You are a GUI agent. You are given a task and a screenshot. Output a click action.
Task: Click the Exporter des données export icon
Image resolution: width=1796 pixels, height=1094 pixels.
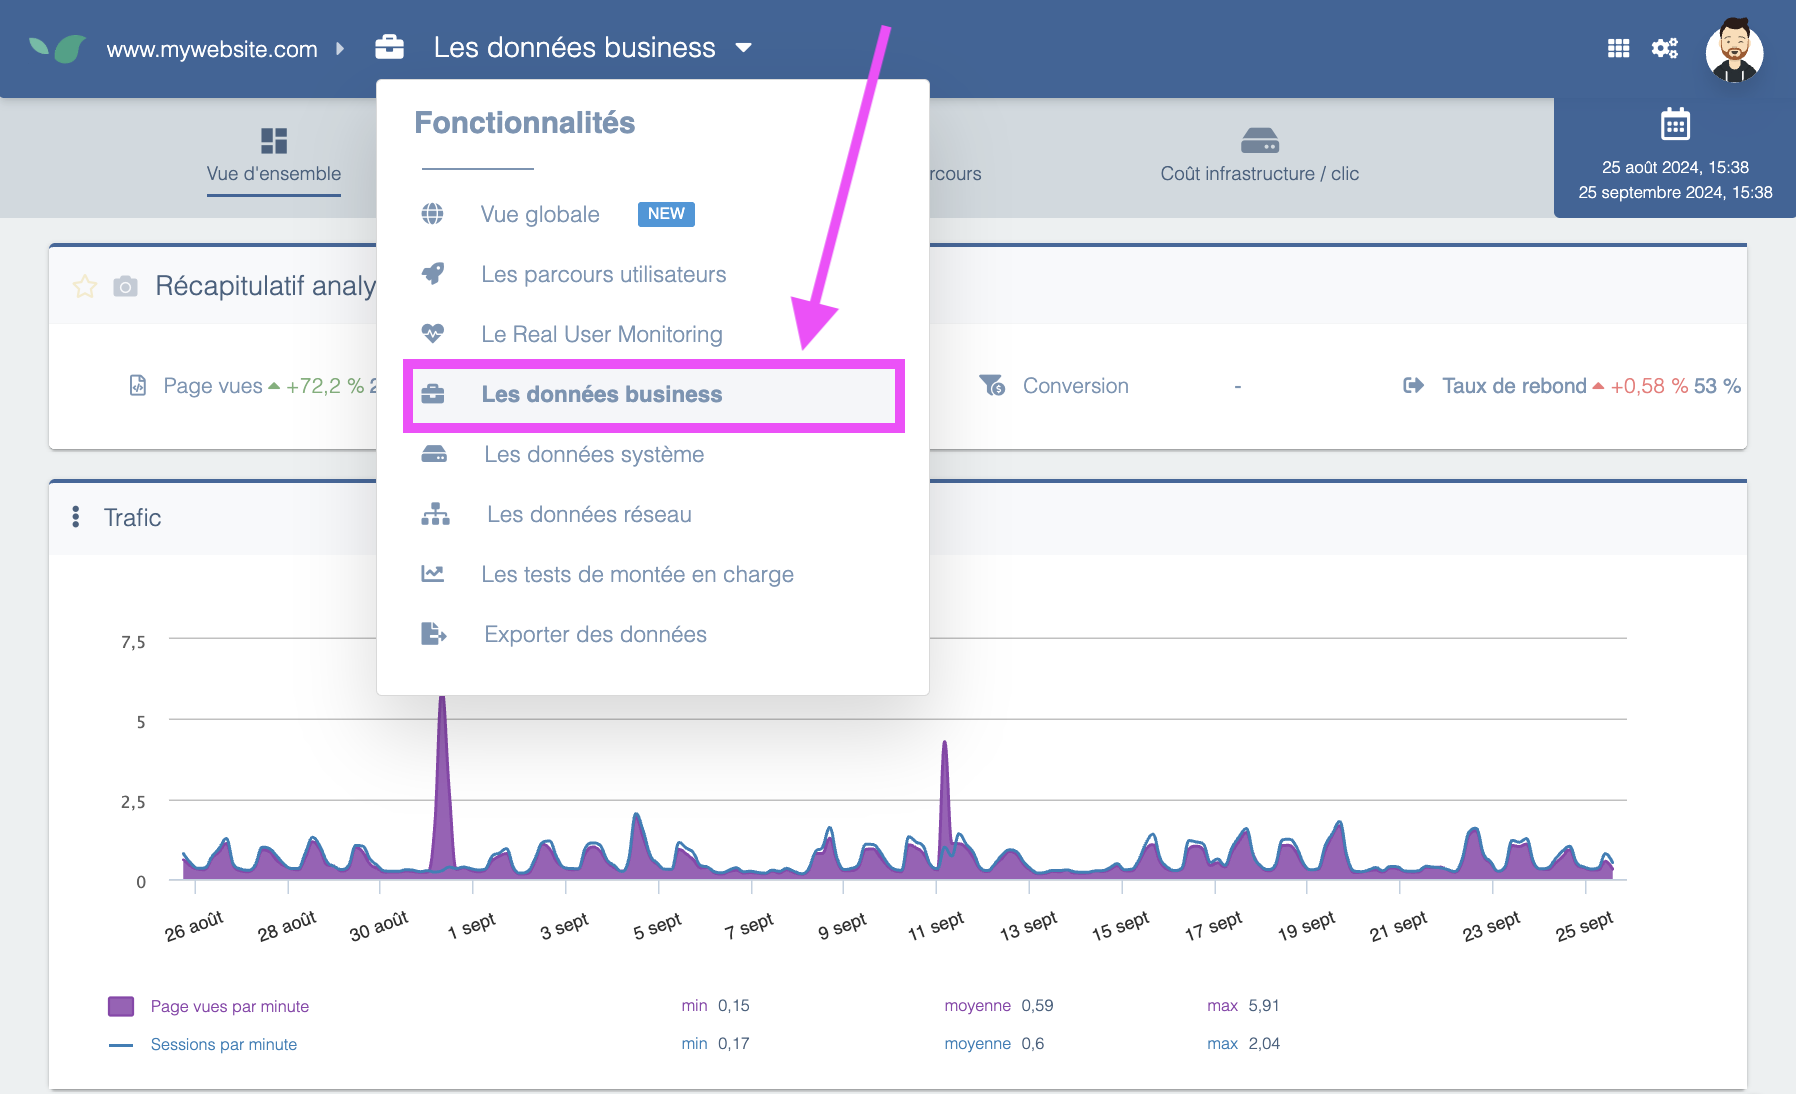[x=433, y=634]
